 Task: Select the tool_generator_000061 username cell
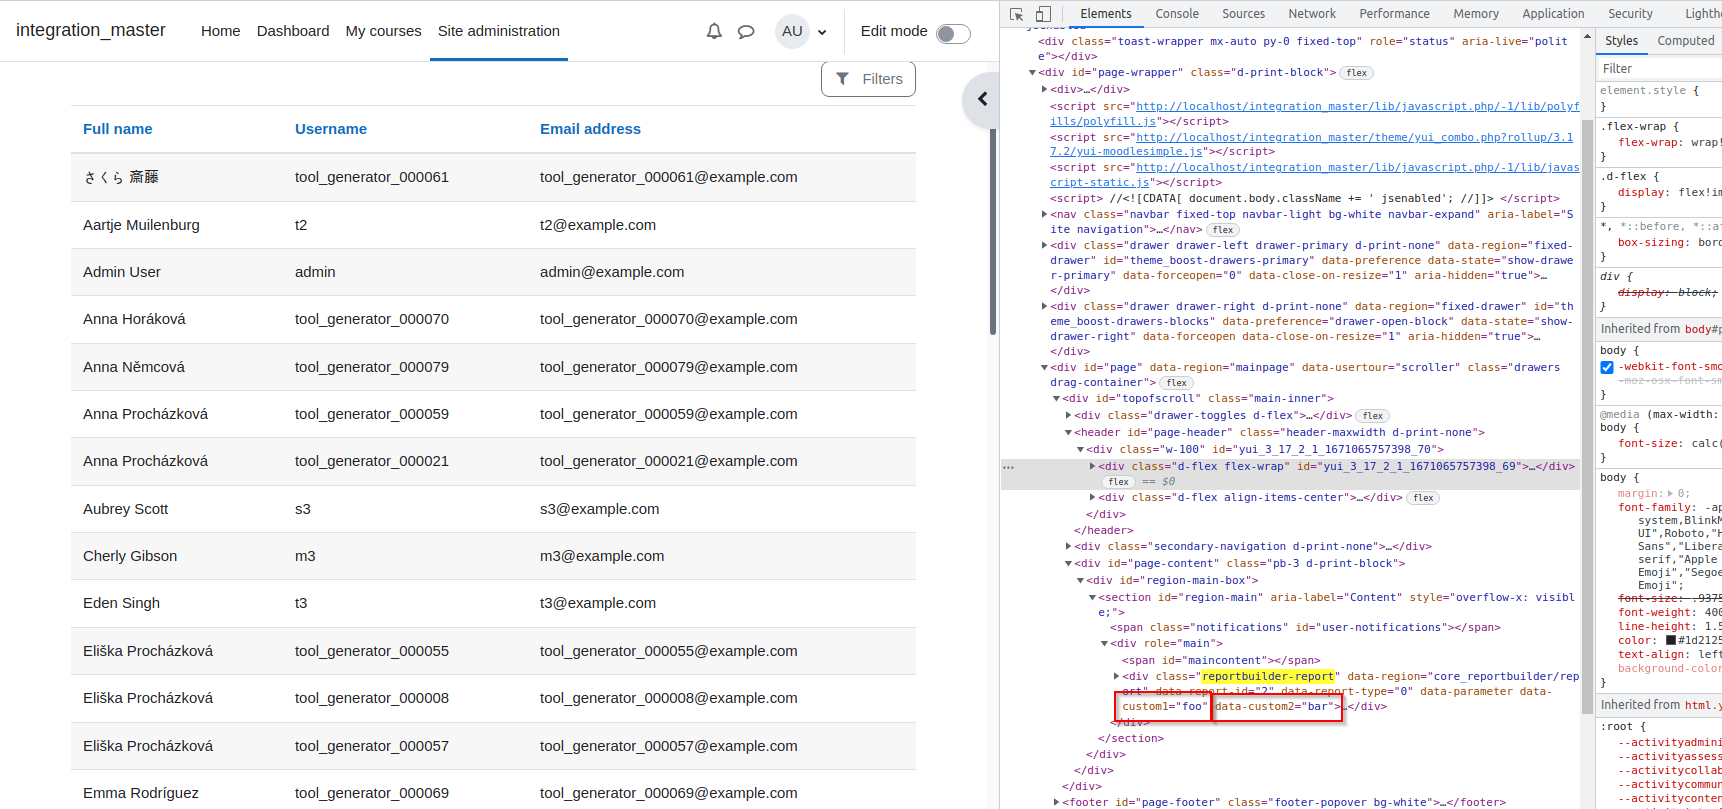(372, 177)
